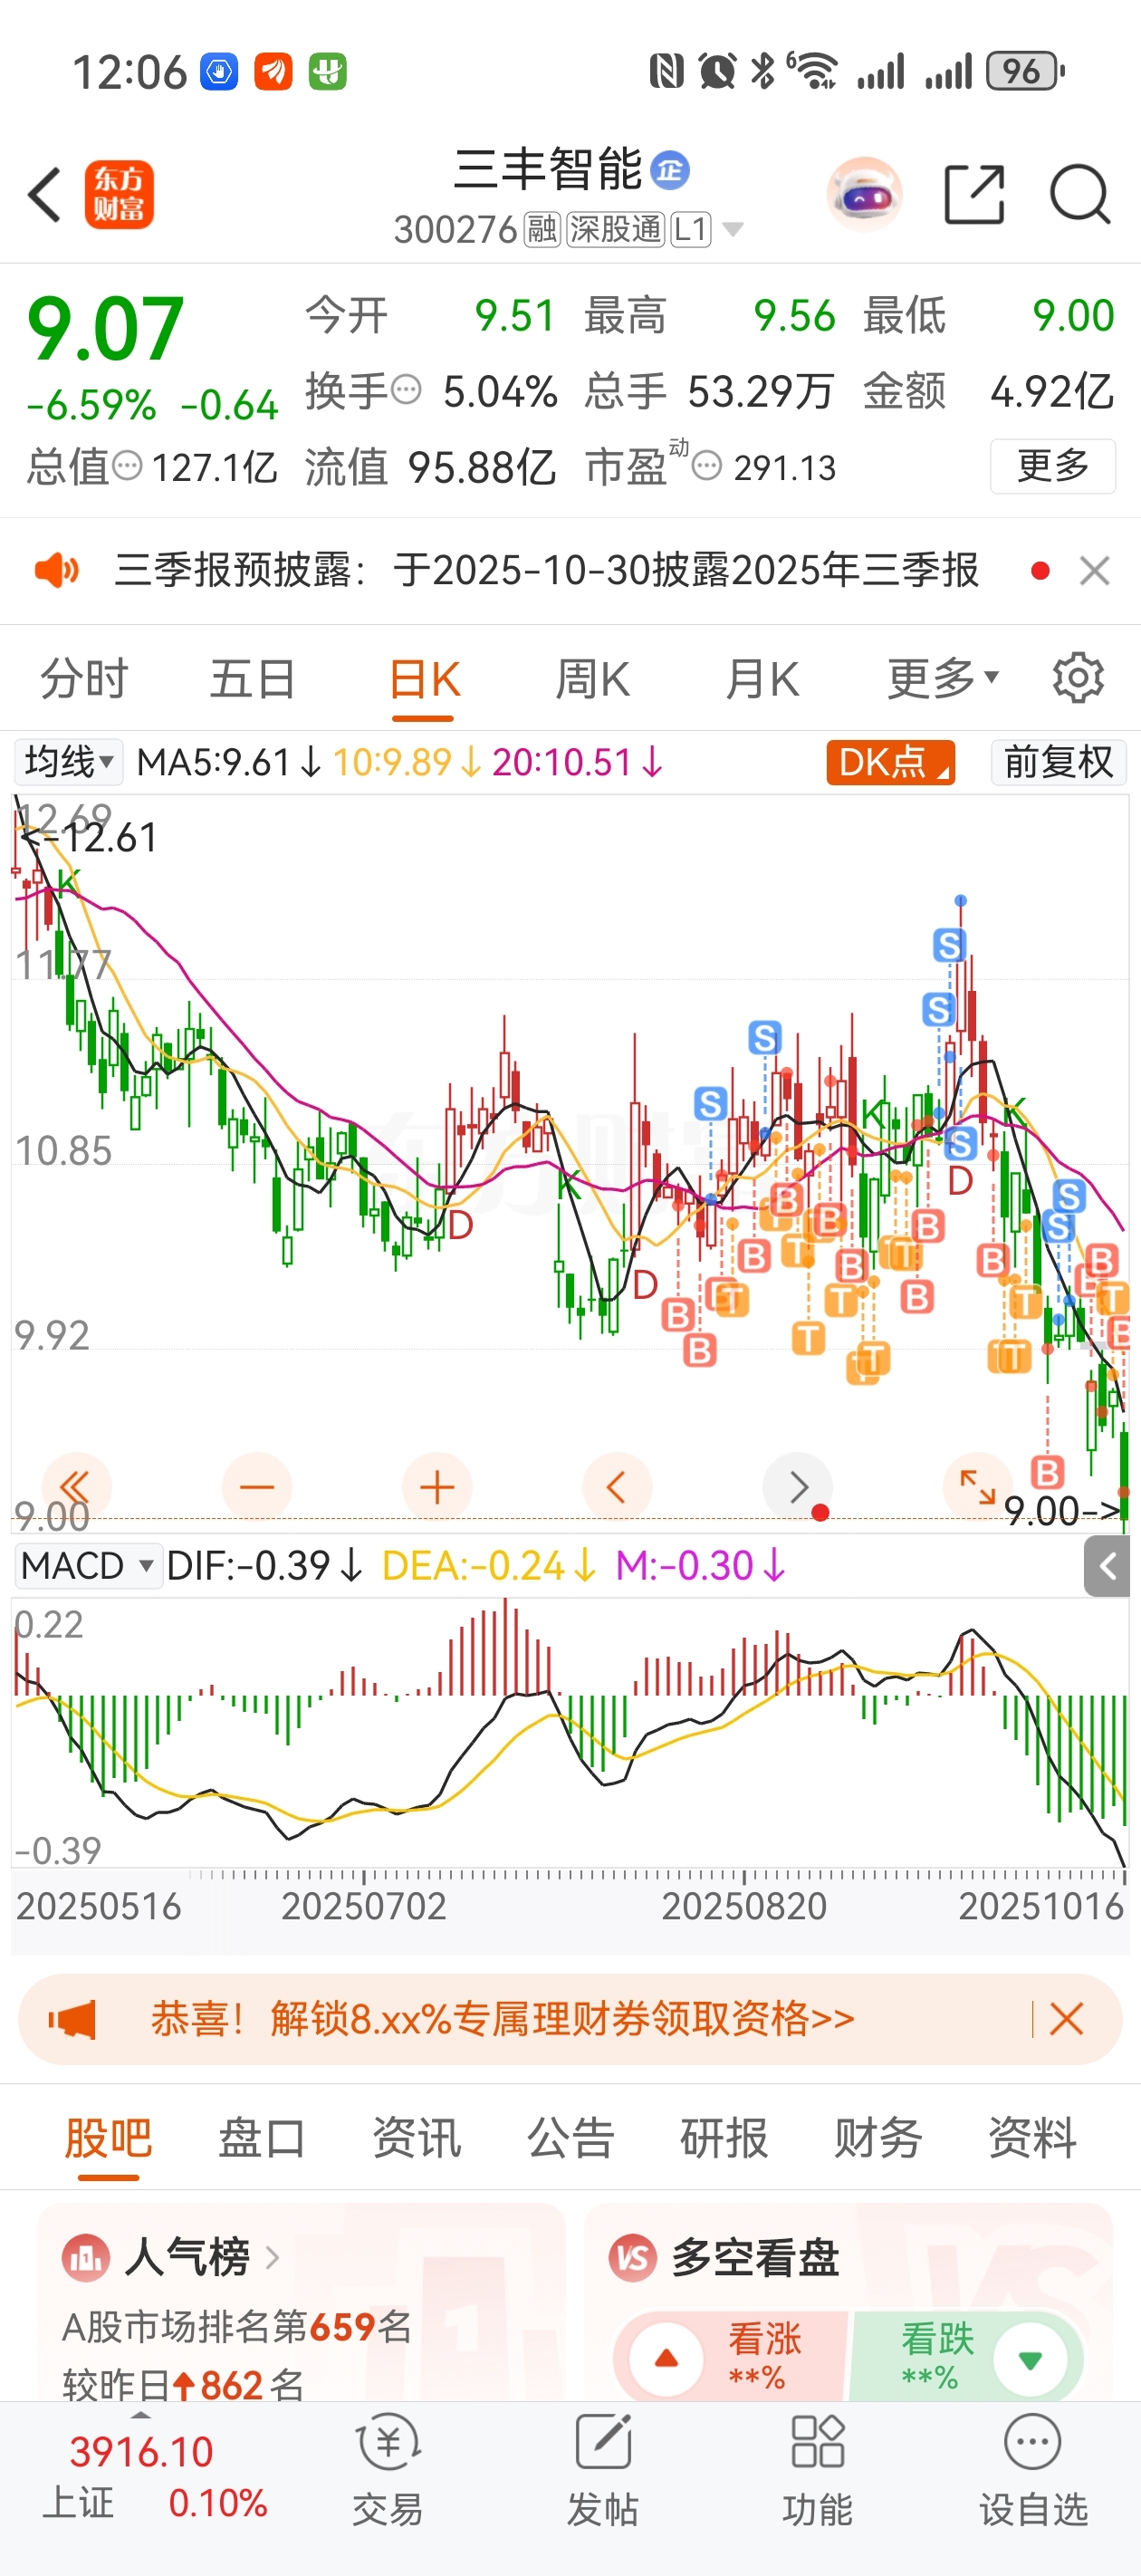This screenshot has width=1141, height=2576.
Task: Switch to 盘口 tab
Action: 262,2138
